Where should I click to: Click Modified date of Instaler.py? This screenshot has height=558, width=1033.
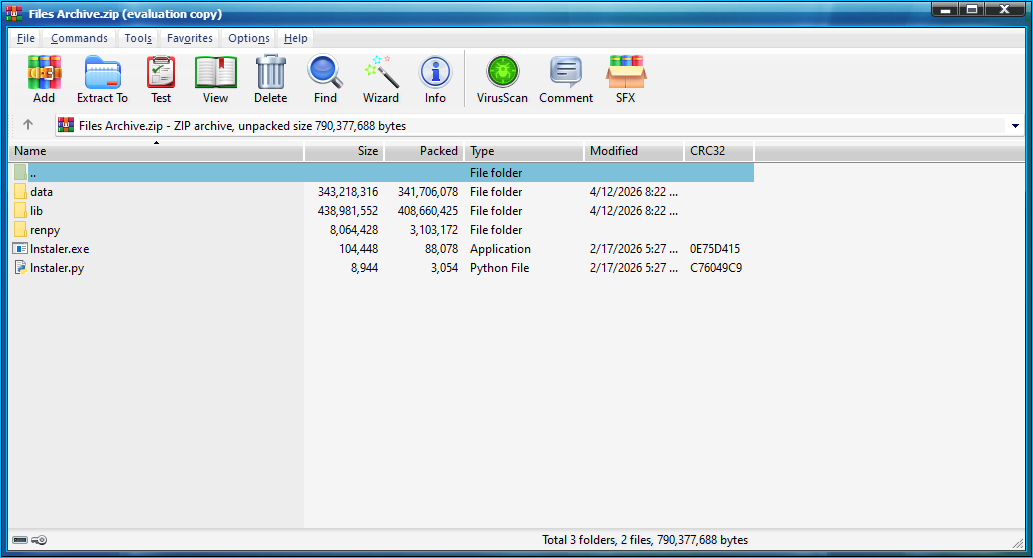(634, 268)
